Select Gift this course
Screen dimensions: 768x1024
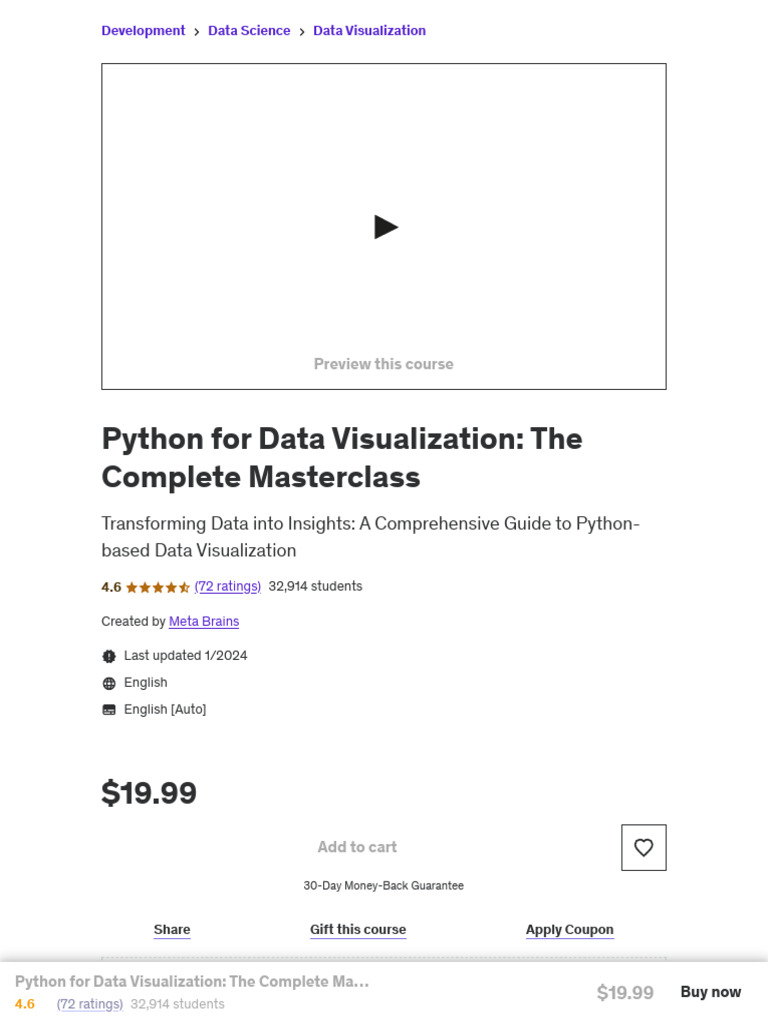click(358, 929)
